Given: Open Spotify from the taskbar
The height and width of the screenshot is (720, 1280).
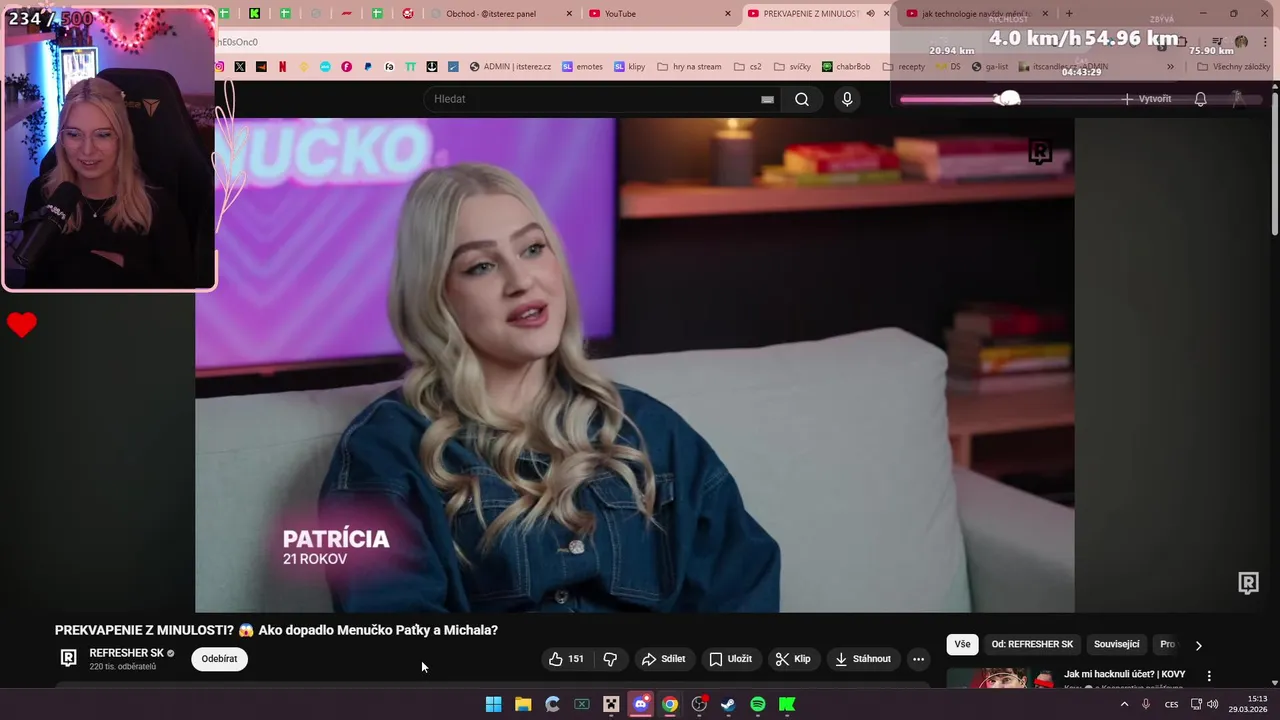Looking at the screenshot, I should click(x=758, y=704).
